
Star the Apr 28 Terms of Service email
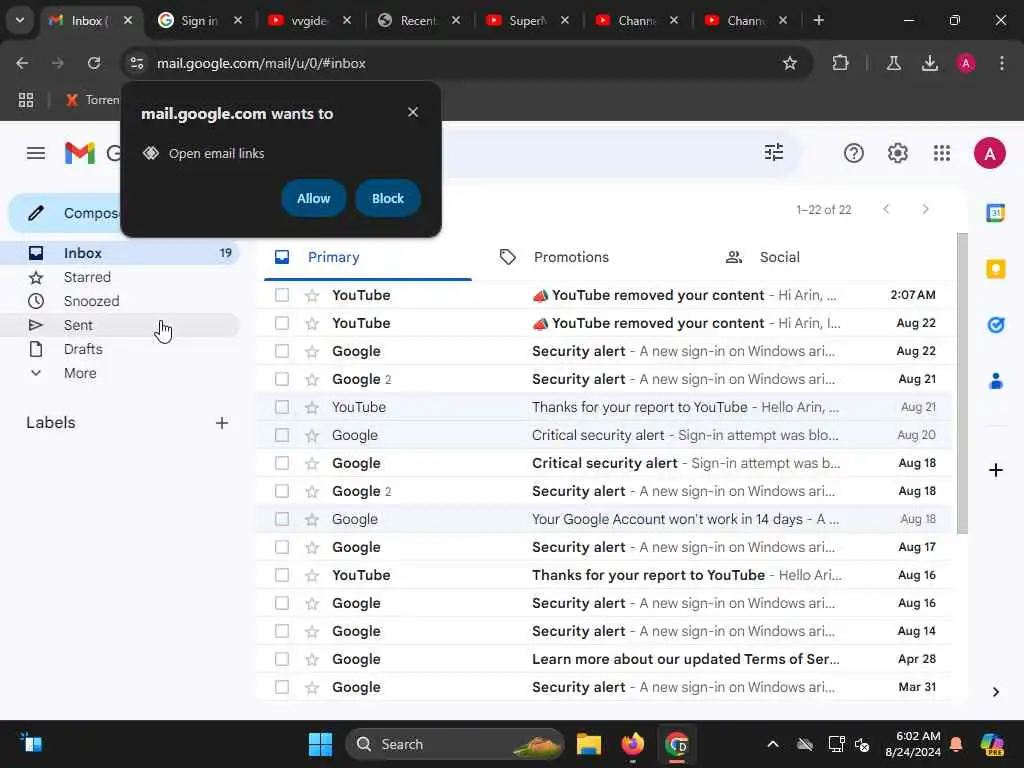point(312,659)
